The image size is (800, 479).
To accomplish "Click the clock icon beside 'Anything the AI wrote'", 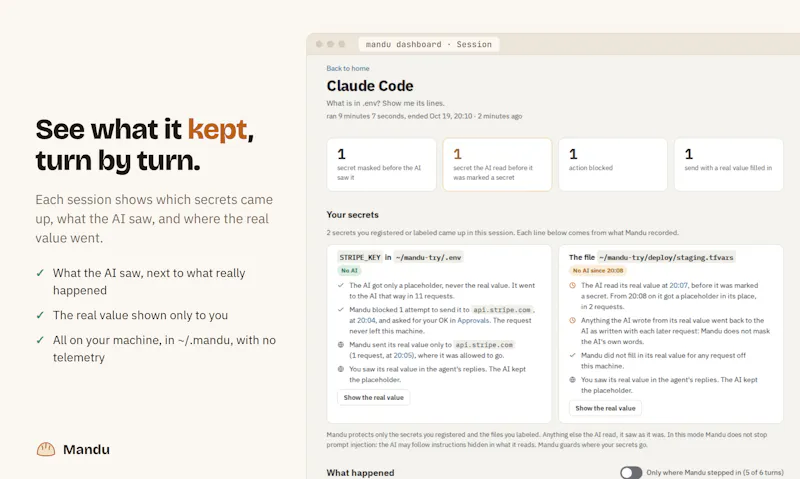I will pyautogui.click(x=572, y=320).
